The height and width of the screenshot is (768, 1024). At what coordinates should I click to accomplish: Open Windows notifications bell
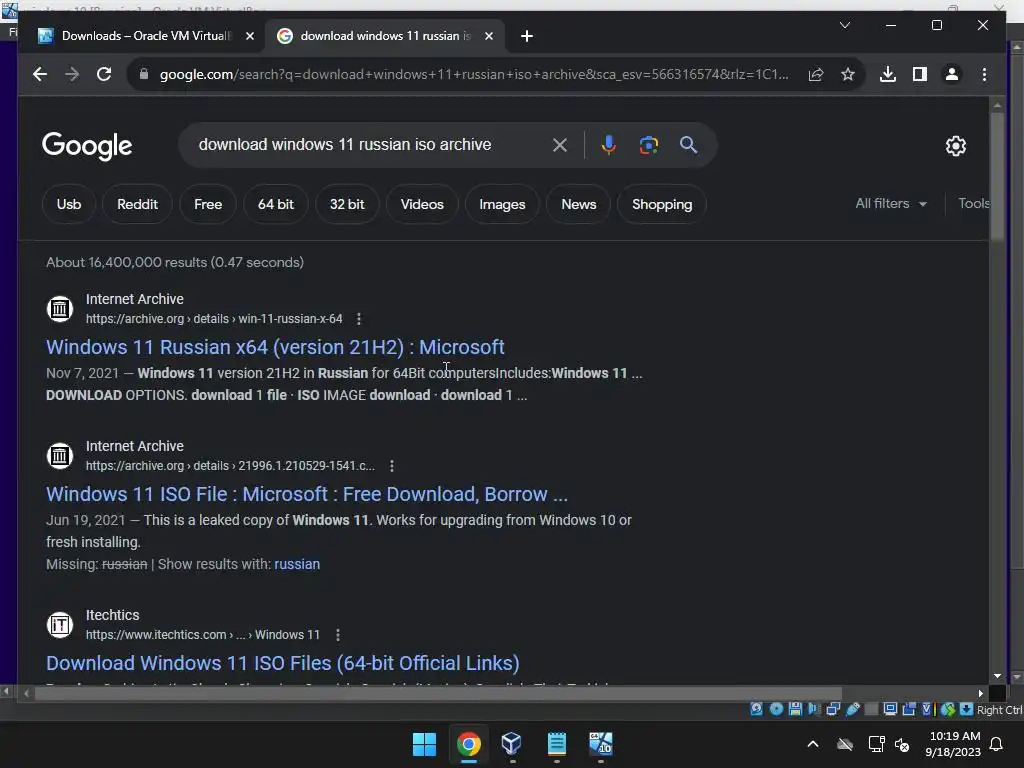point(997,744)
